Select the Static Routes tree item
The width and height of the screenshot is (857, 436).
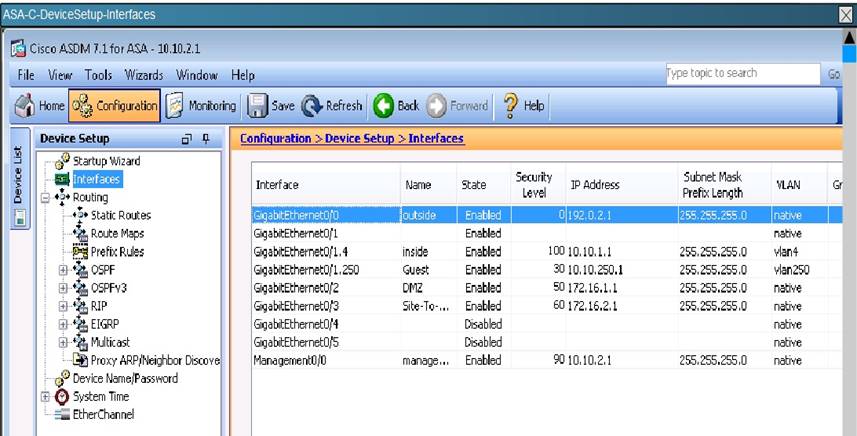click(120, 215)
